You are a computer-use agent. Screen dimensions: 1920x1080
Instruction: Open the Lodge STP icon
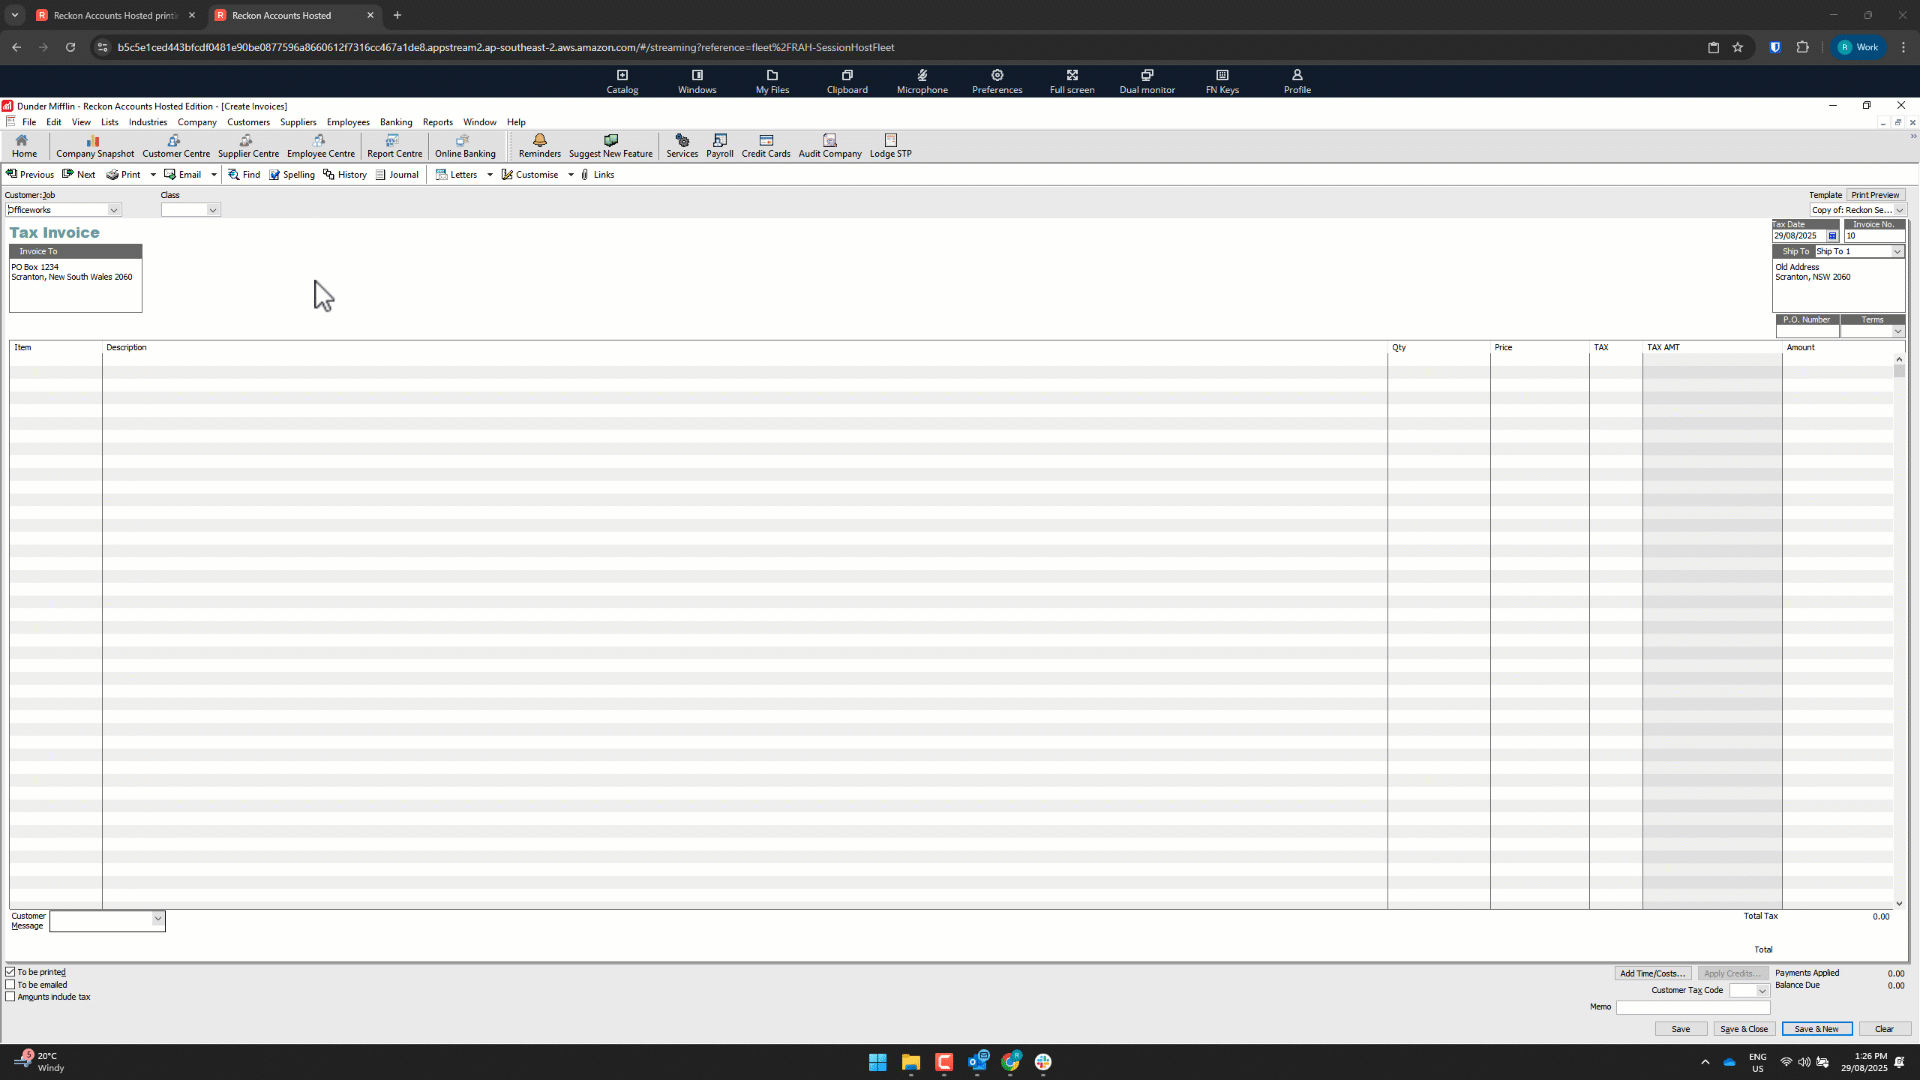click(890, 146)
